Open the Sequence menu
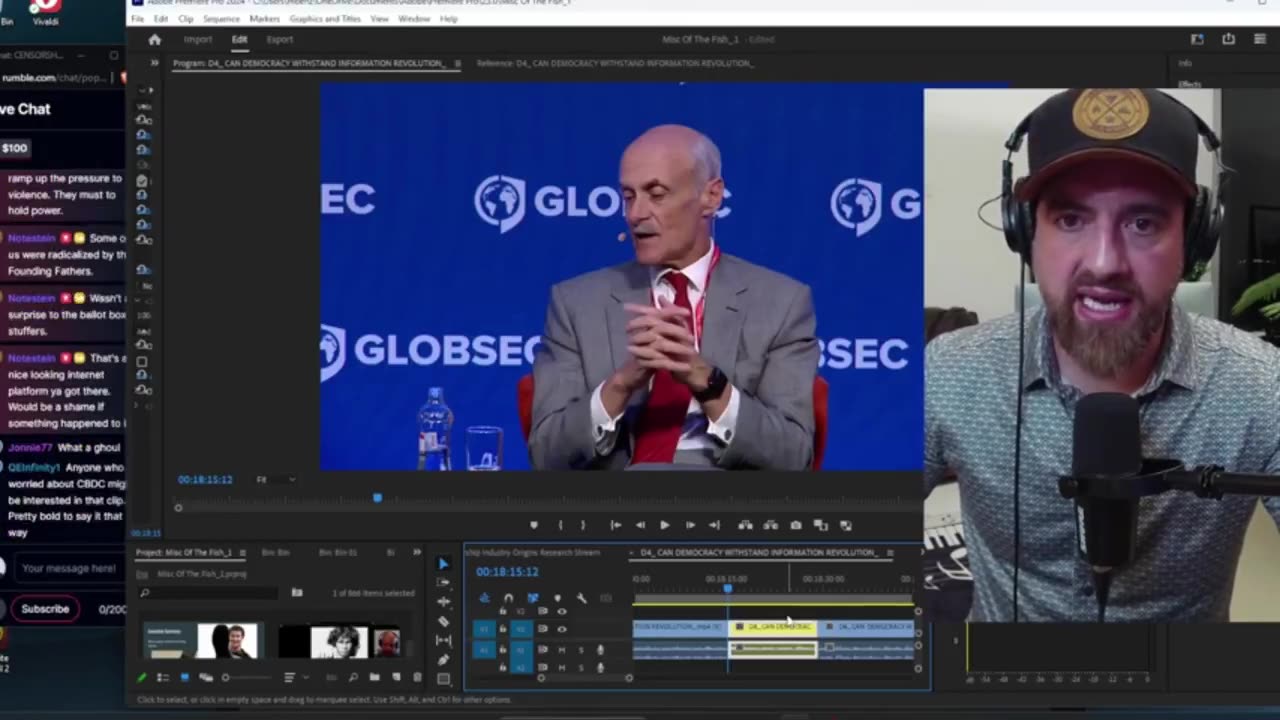The height and width of the screenshot is (720, 1280). pyautogui.click(x=221, y=19)
